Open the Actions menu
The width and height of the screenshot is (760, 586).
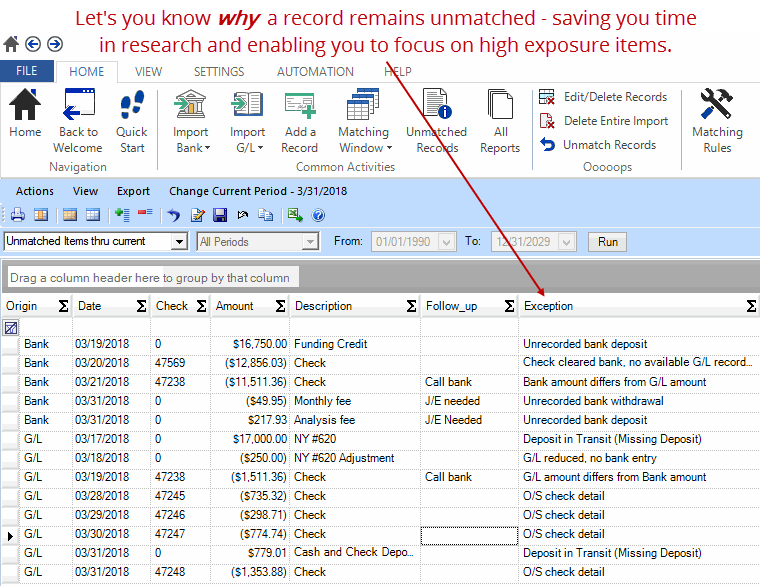click(35, 191)
